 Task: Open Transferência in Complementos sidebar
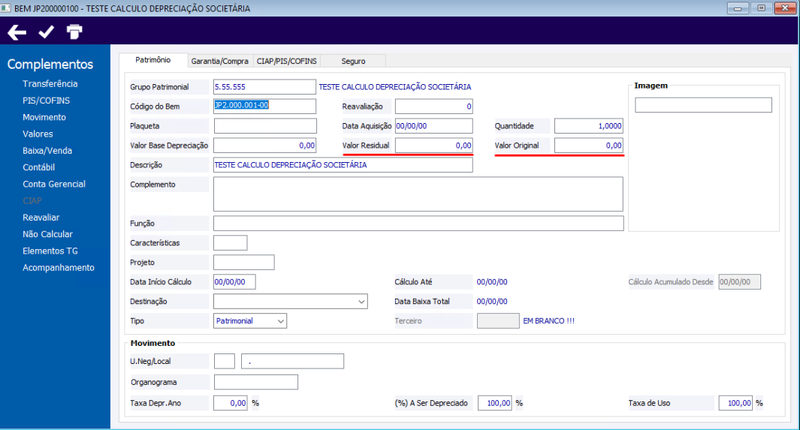tap(50, 84)
